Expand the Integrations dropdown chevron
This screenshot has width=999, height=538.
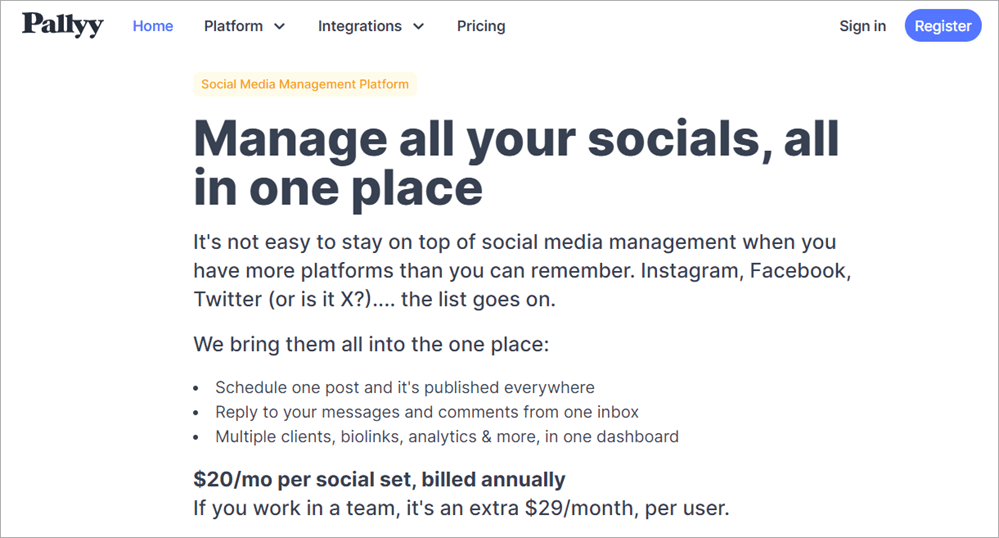click(x=418, y=27)
